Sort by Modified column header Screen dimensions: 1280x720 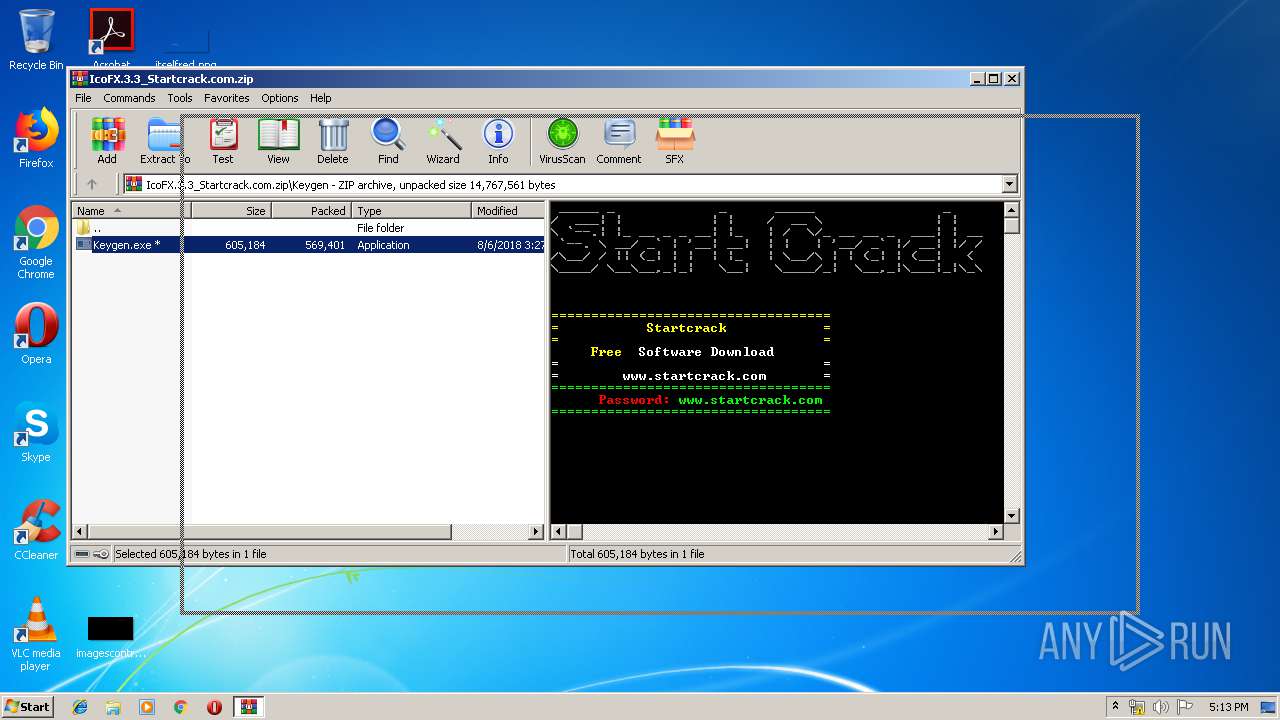tap(508, 211)
